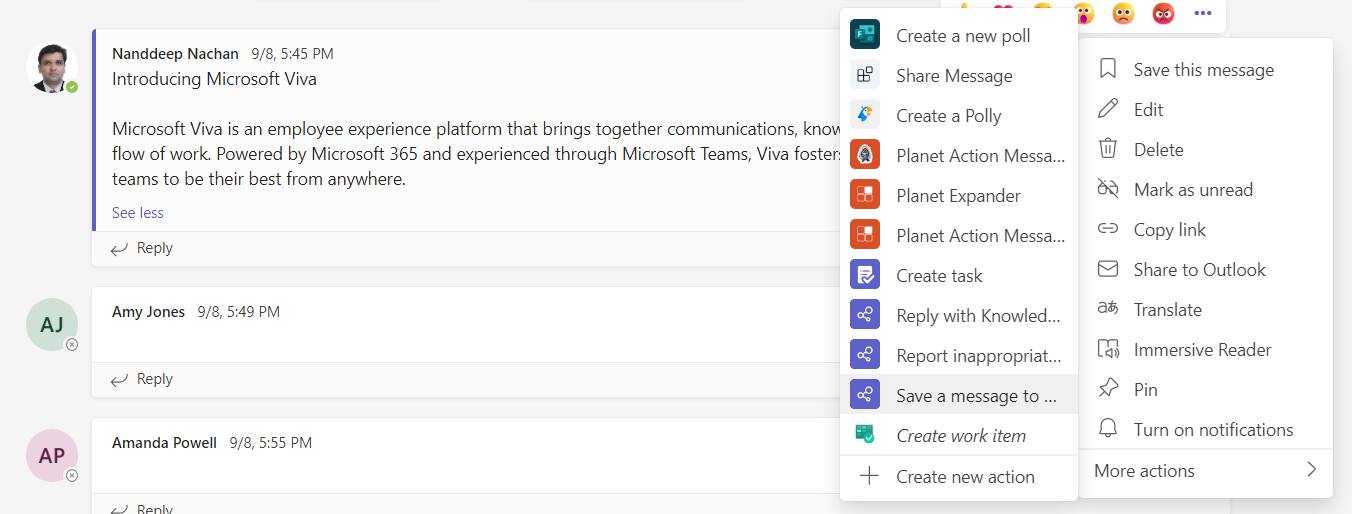Choose Create task from actions list
Screen dimensions: 1352x514
939,276
